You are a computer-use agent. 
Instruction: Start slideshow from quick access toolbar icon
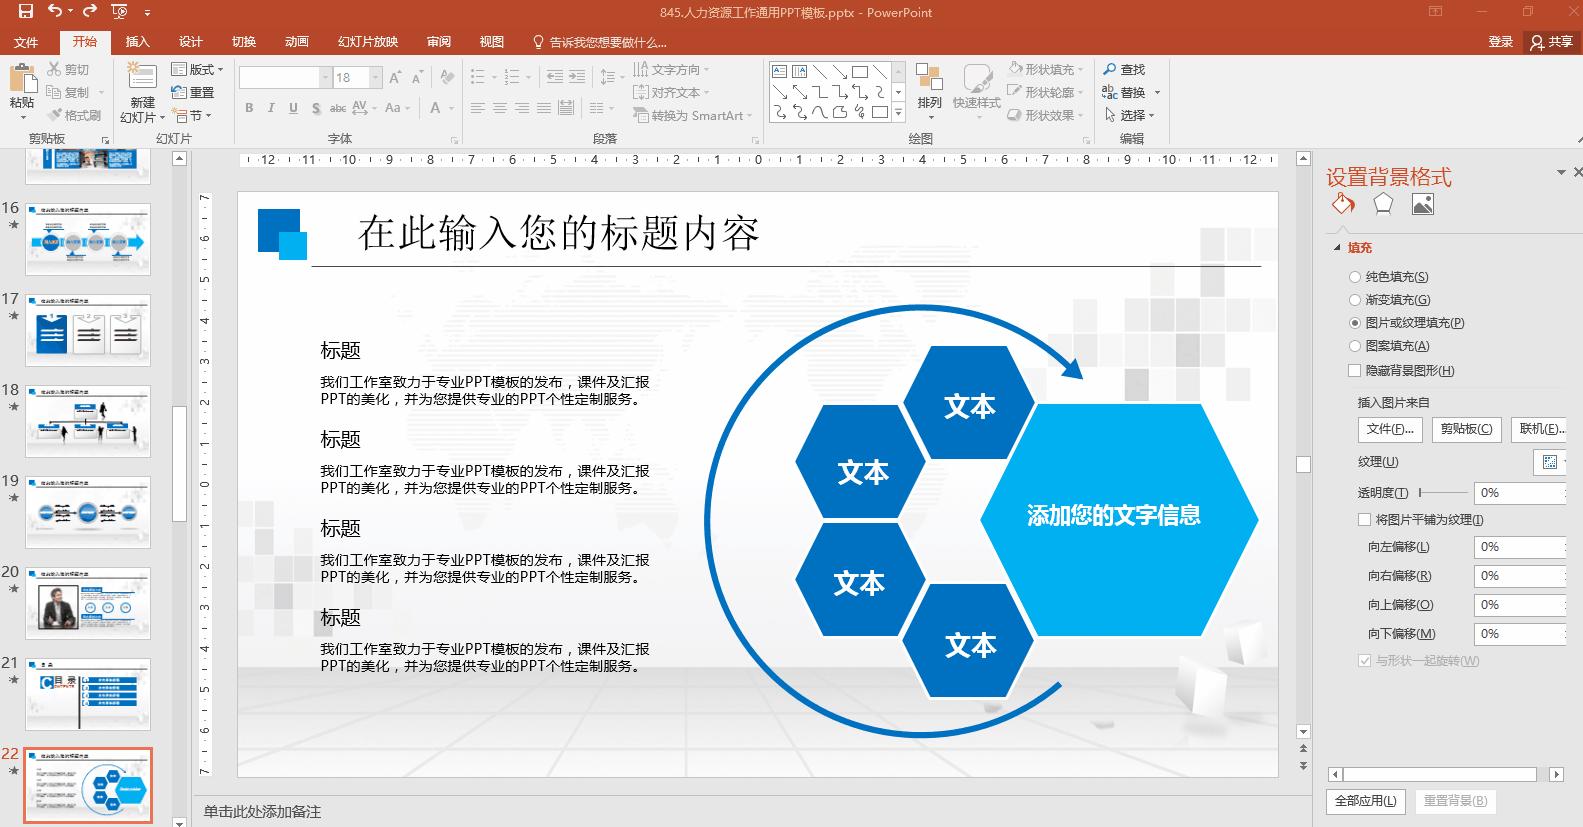120,12
